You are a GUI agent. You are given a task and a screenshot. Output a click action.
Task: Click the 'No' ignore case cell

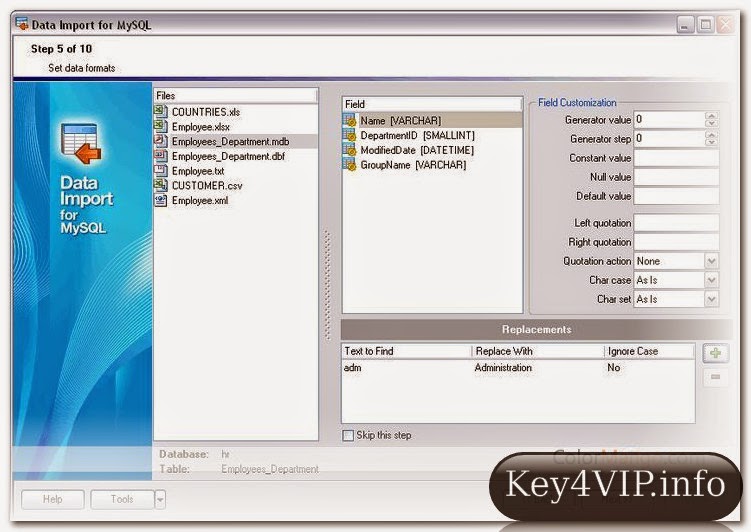pos(614,368)
